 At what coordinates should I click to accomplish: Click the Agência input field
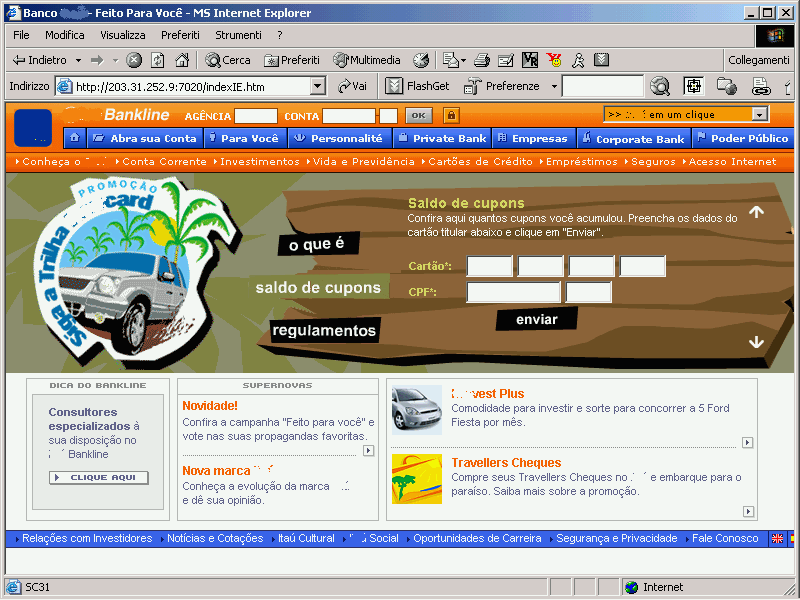(x=256, y=116)
